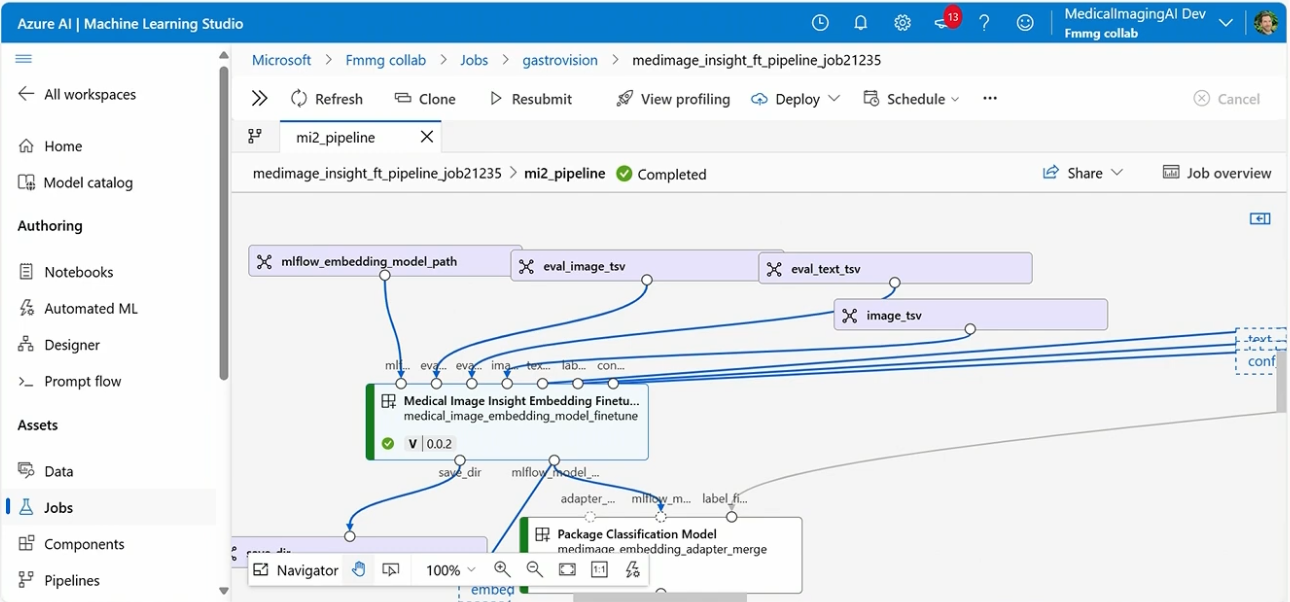Open Notebooks in sidebar
The width and height of the screenshot is (1290, 602).
tap(66, 272)
